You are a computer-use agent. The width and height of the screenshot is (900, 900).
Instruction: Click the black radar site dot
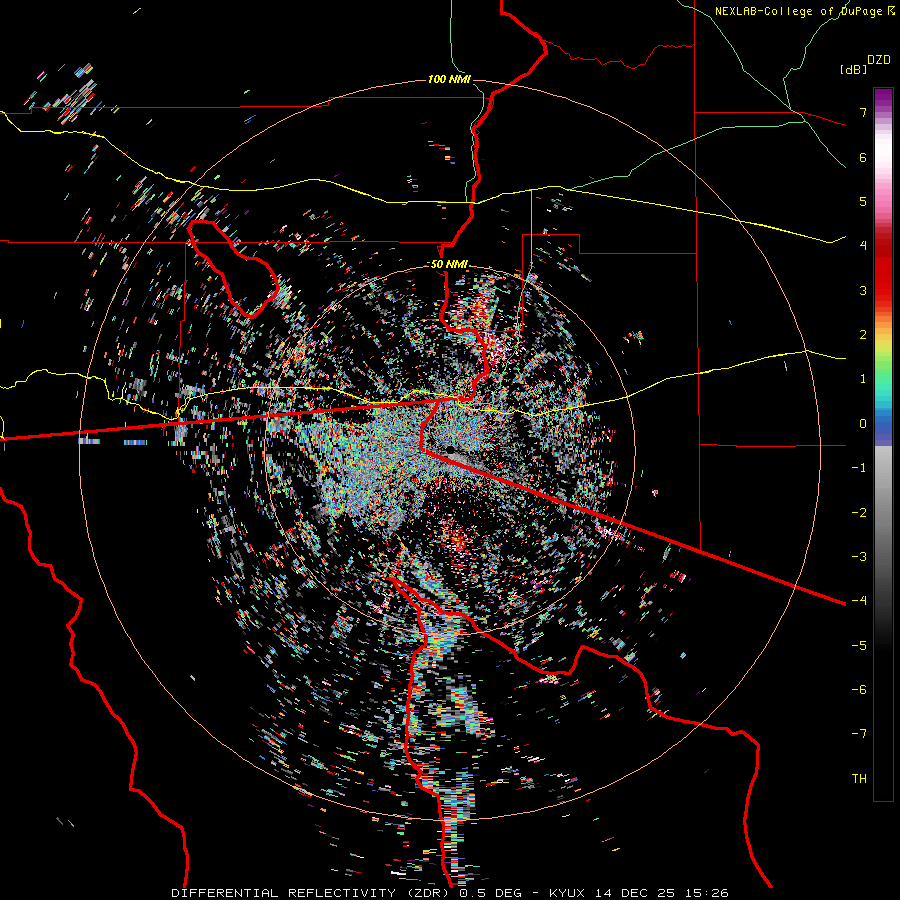[x=451, y=449]
